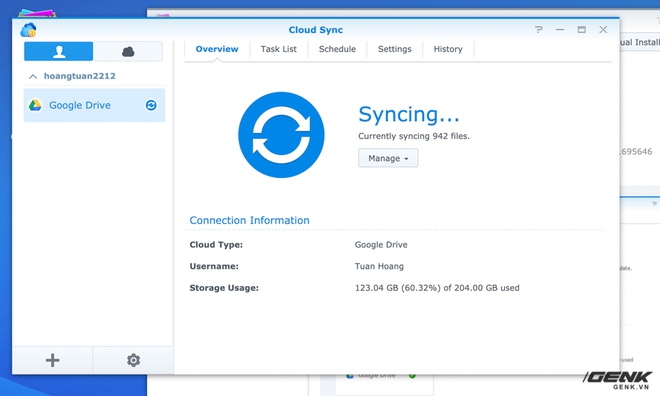Click the hoangtuan2212 account name

tap(80, 76)
